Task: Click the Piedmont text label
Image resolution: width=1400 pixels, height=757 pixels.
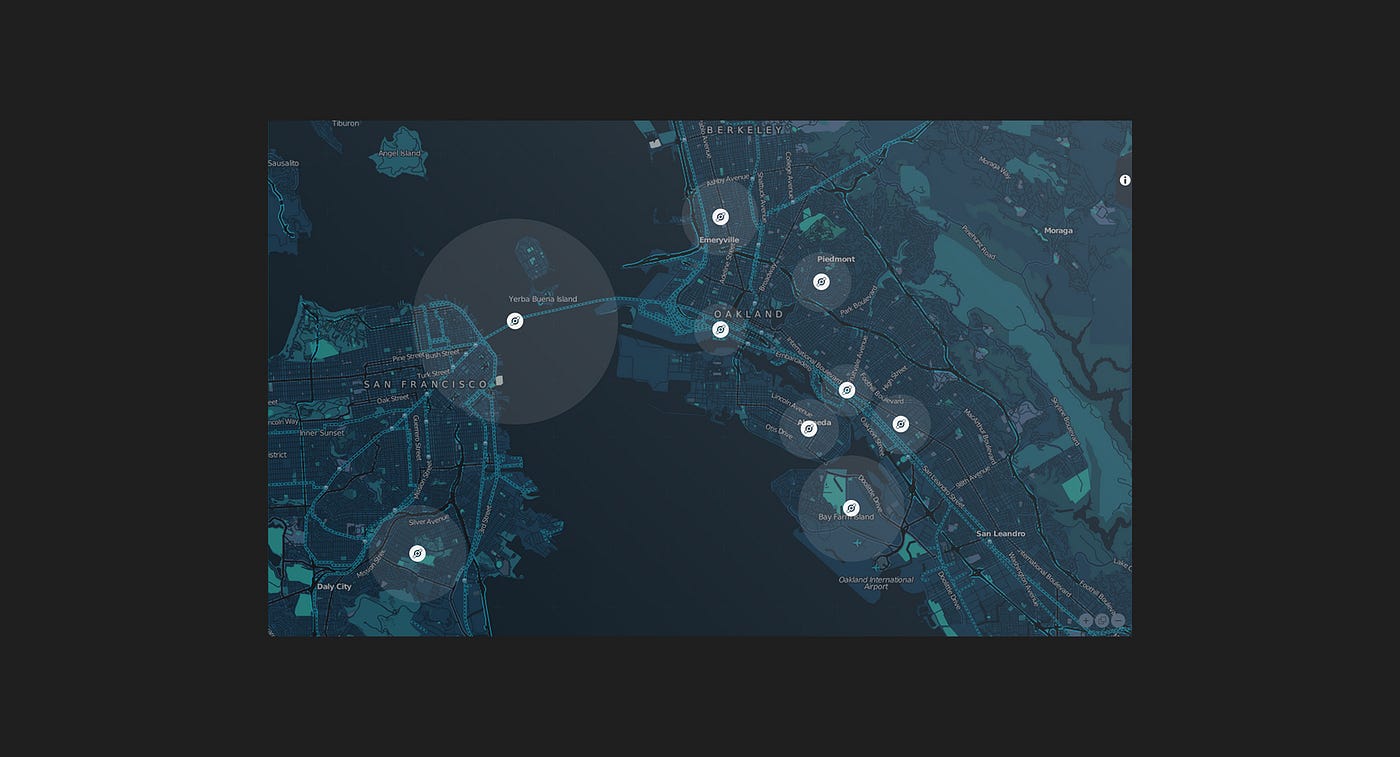Action: tap(836, 259)
